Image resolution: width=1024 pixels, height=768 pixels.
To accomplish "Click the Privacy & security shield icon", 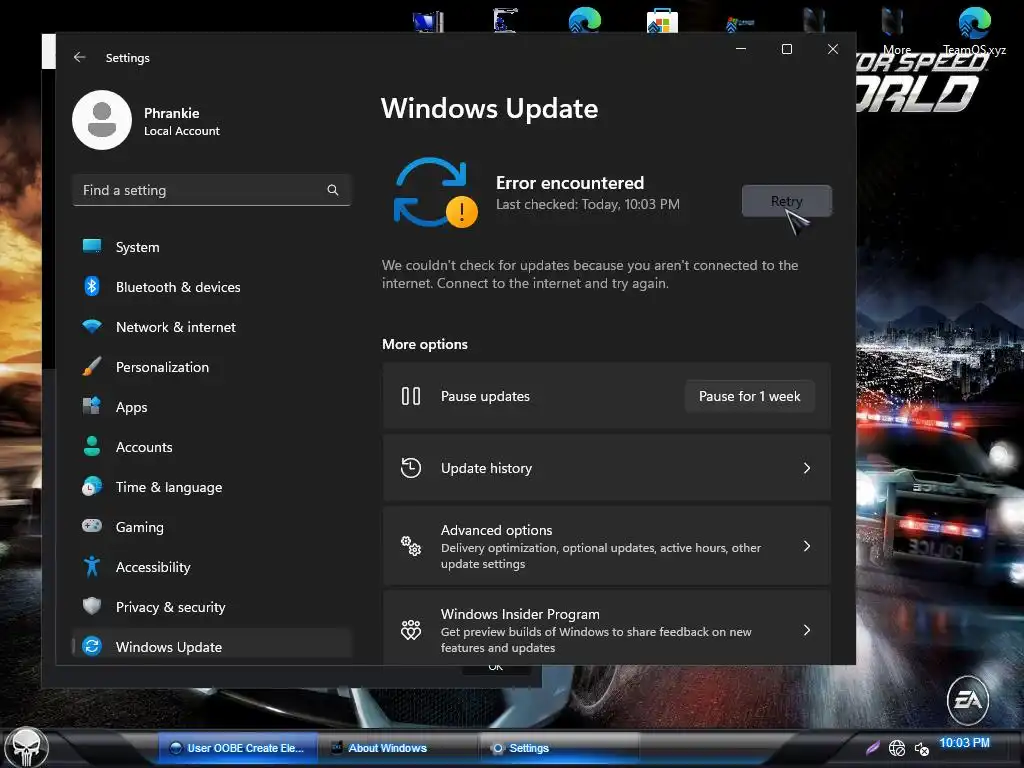I will [92, 606].
